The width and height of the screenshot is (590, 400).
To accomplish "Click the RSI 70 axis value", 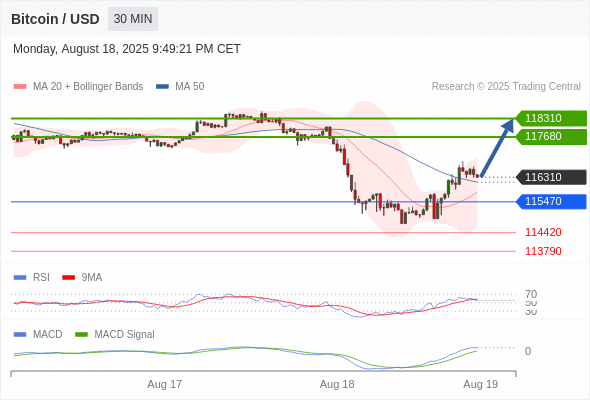I will (x=531, y=294).
